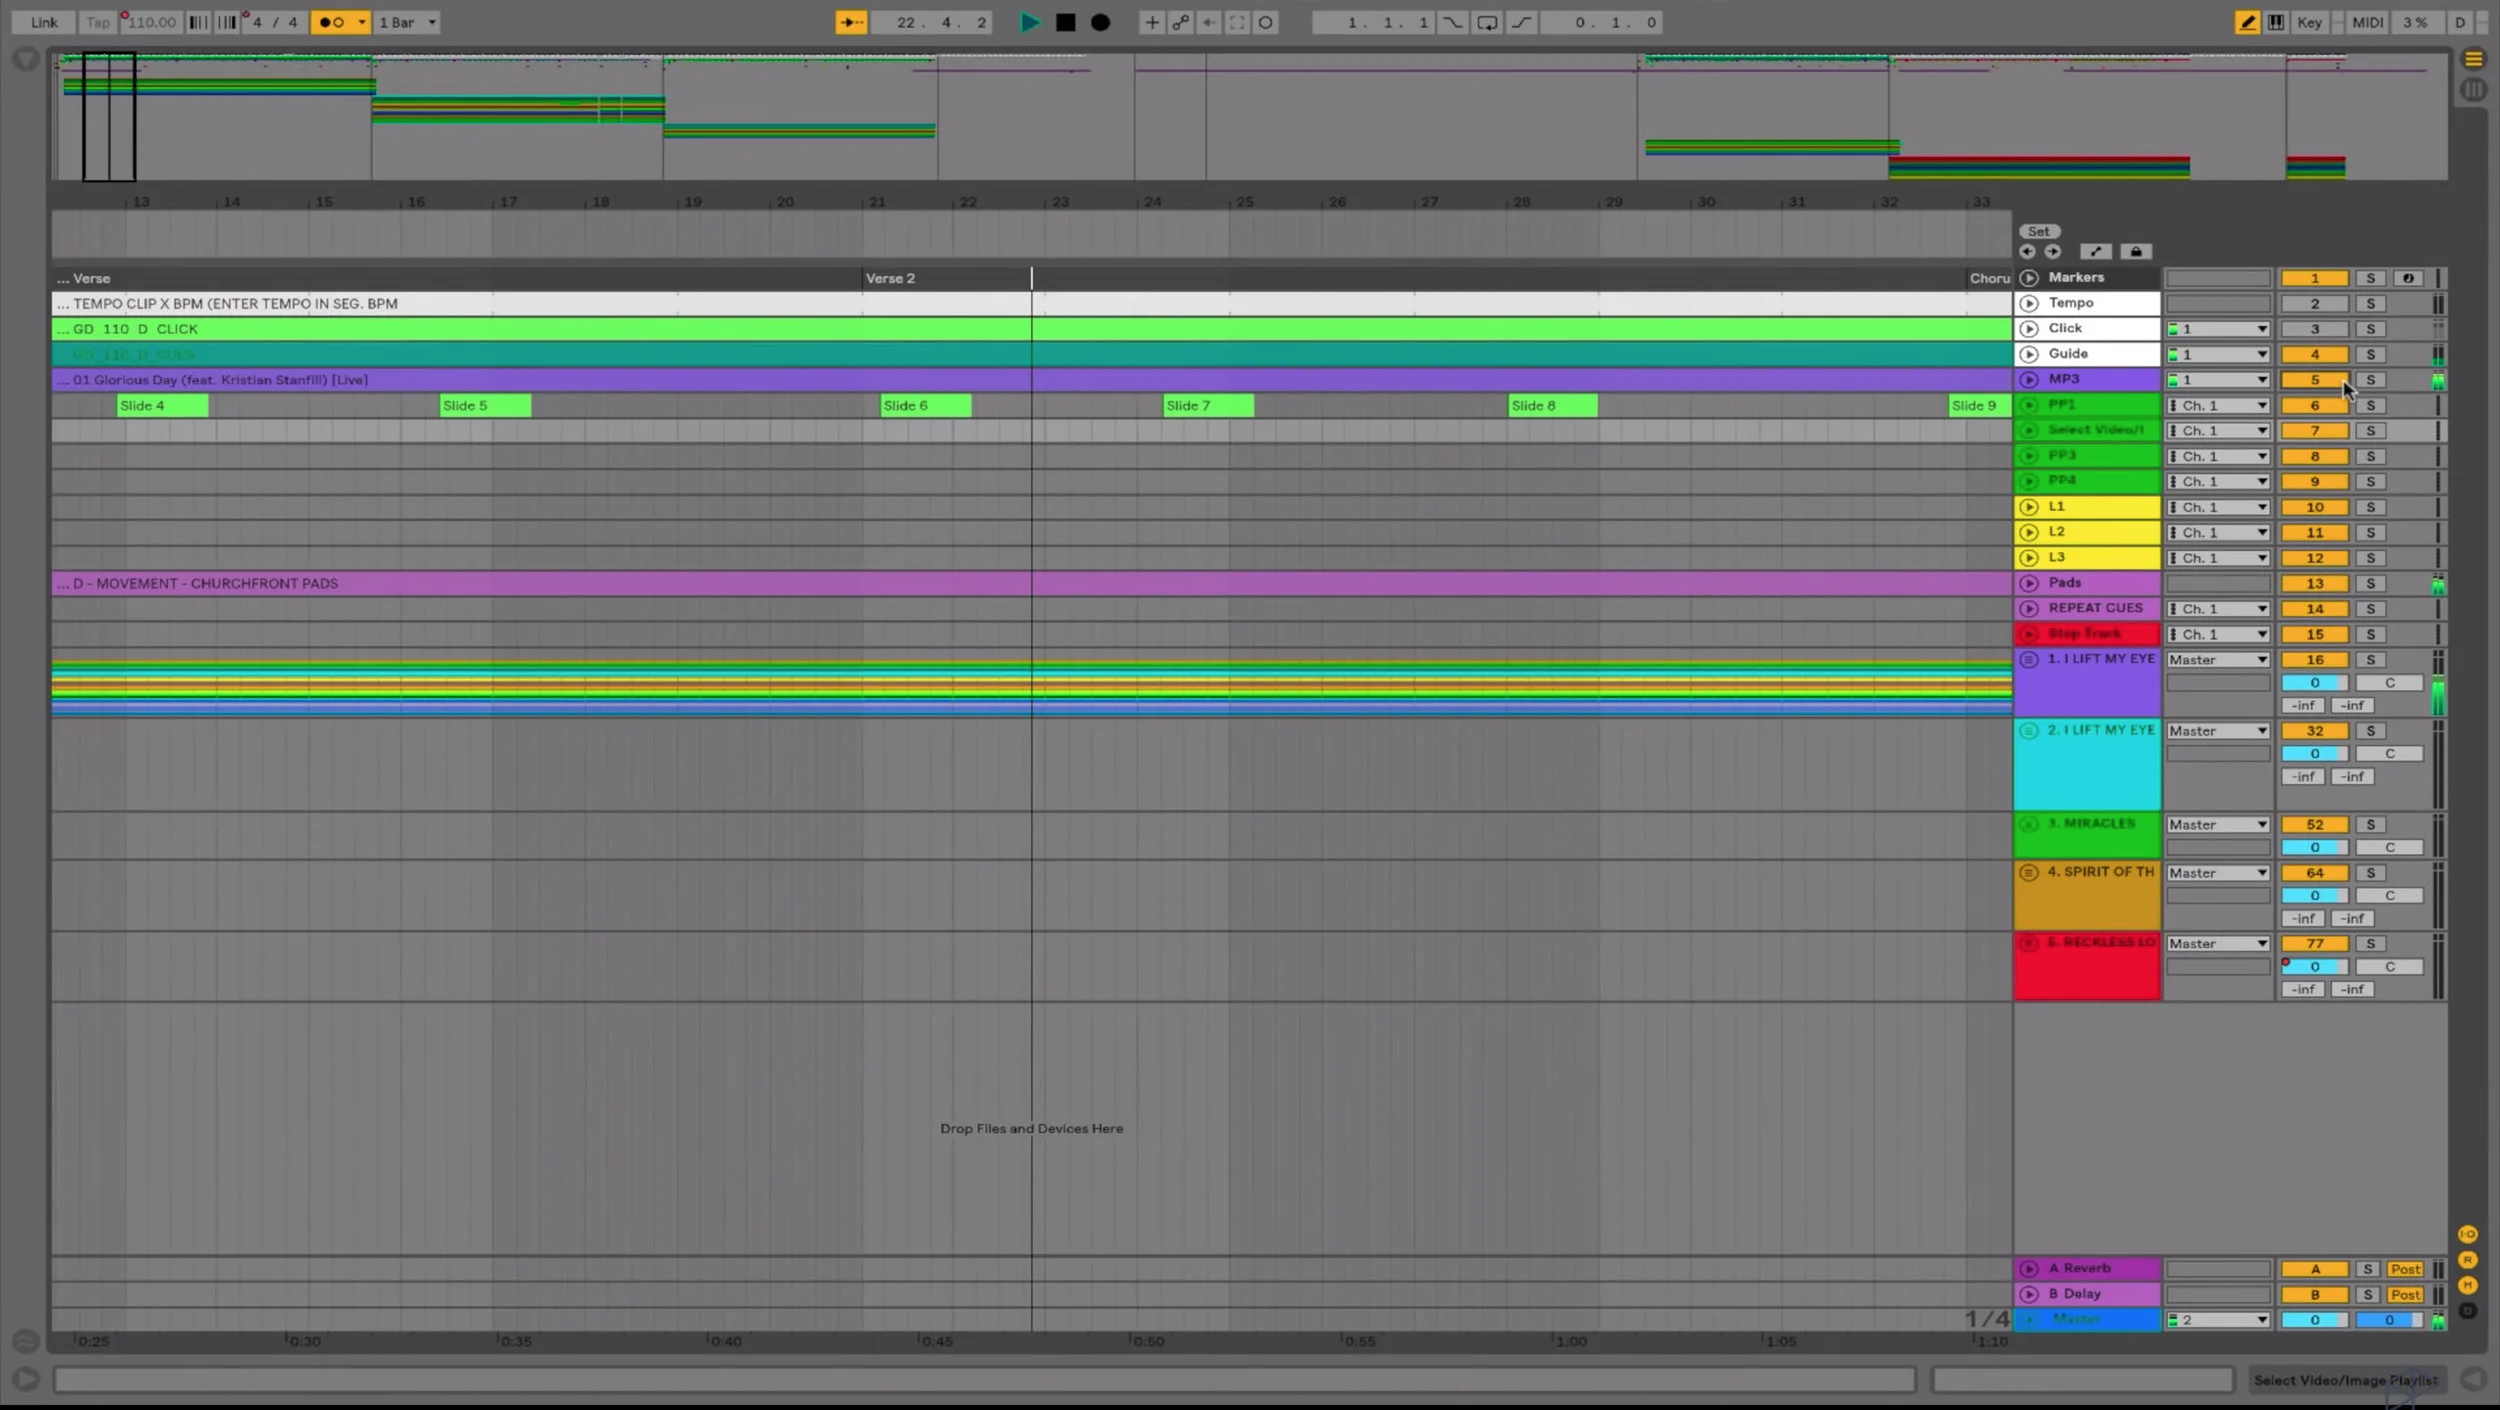Toggle track activator 5 for MP3
Viewport: 2500px width, 1410px height.
(x=2314, y=380)
